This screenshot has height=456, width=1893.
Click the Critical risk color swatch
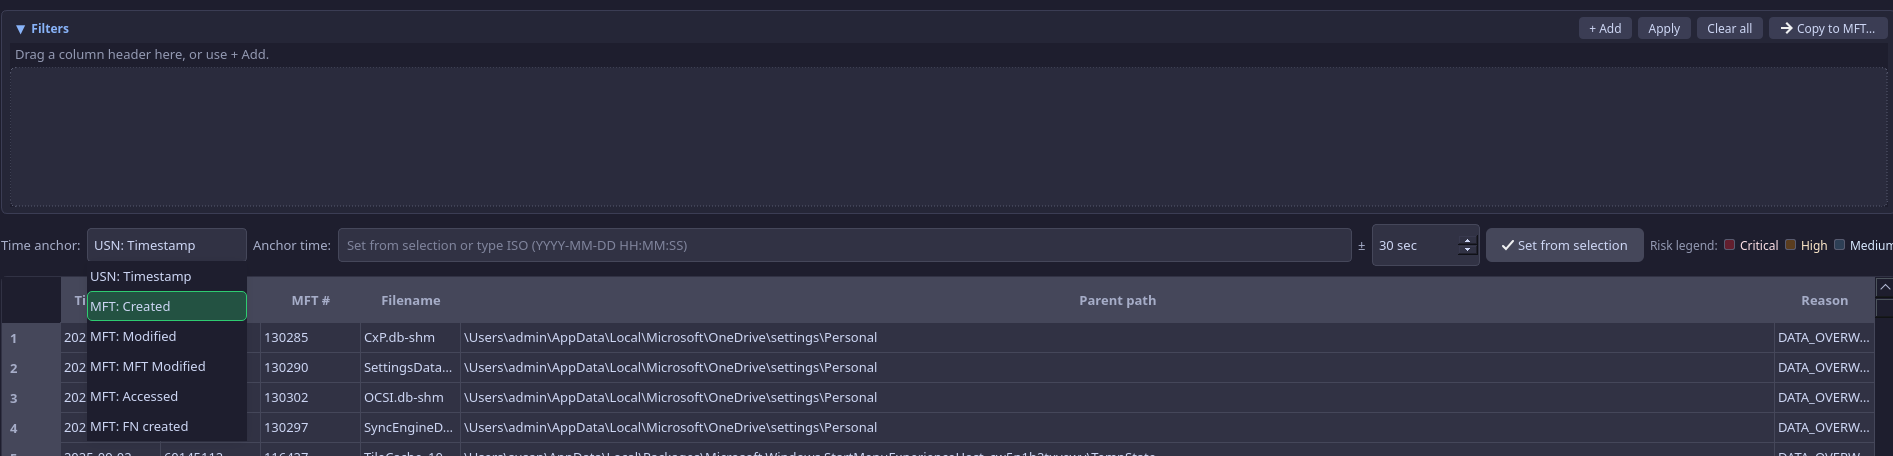(1729, 245)
